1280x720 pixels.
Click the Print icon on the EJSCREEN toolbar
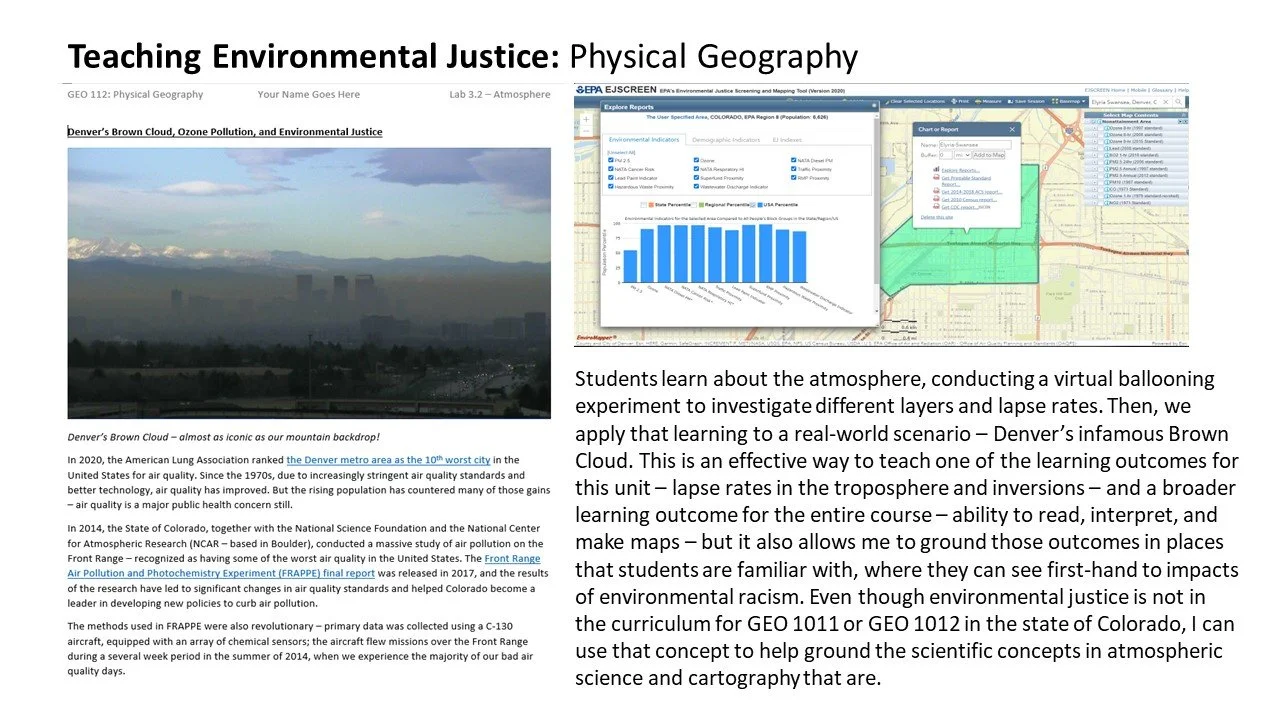[x=956, y=101]
